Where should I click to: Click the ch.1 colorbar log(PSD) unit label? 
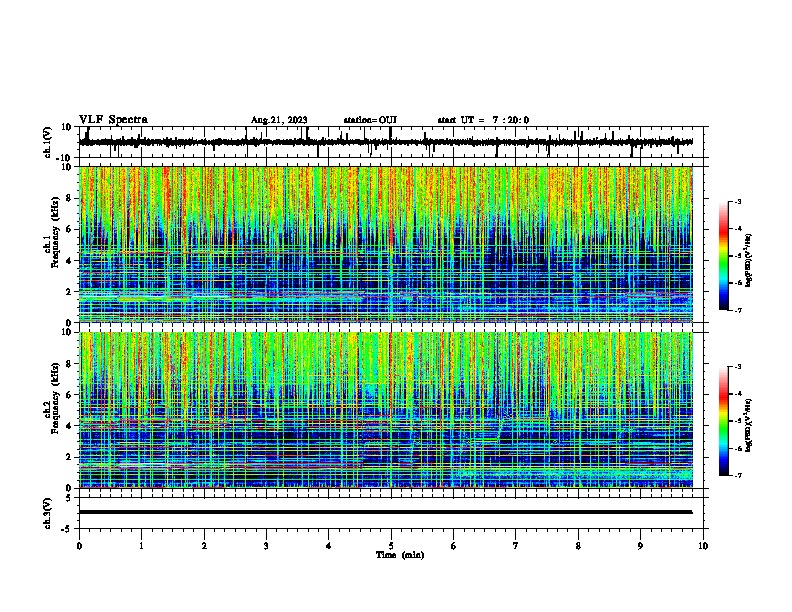[749, 261]
